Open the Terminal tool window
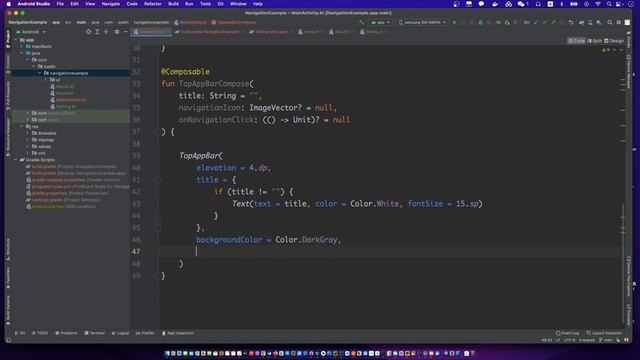Image resolution: width=640 pixels, height=360 pixels. pyautogui.click(x=95, y=333)
